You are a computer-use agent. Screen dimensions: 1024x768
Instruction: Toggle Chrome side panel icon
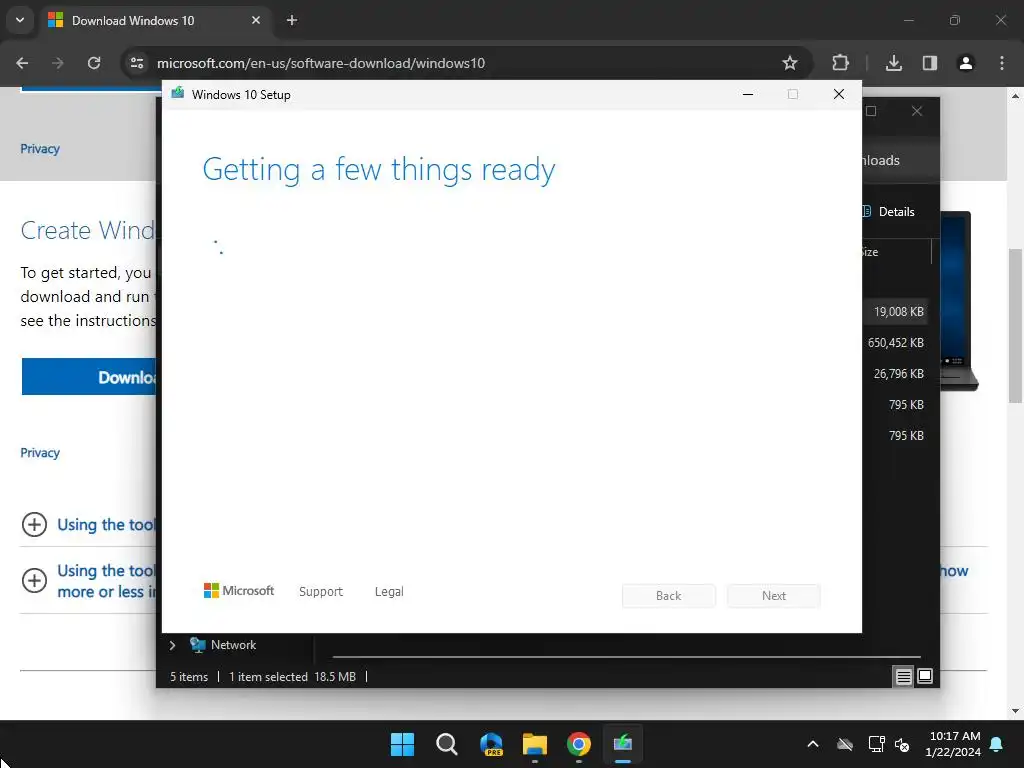[929, 63]
